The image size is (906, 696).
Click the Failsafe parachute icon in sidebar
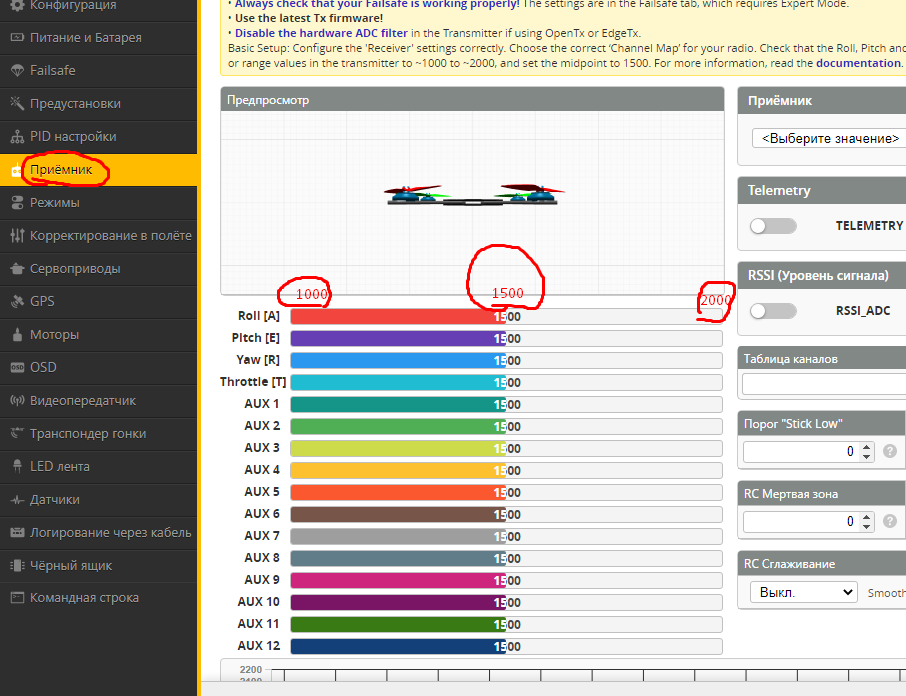(x=17, y=71)
